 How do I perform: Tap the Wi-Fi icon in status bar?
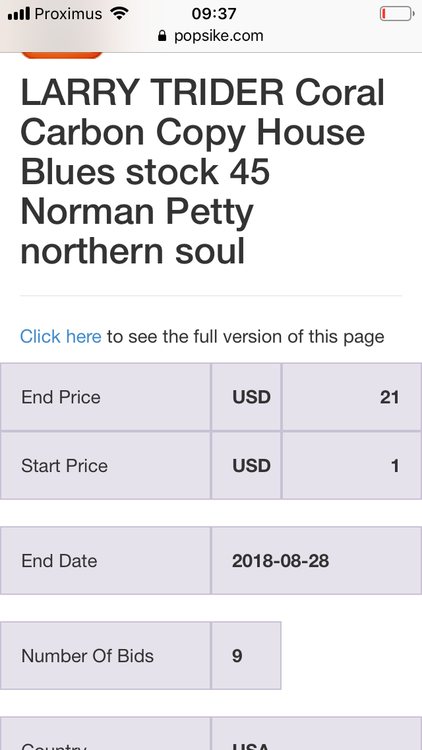click(x=119, y=13)
